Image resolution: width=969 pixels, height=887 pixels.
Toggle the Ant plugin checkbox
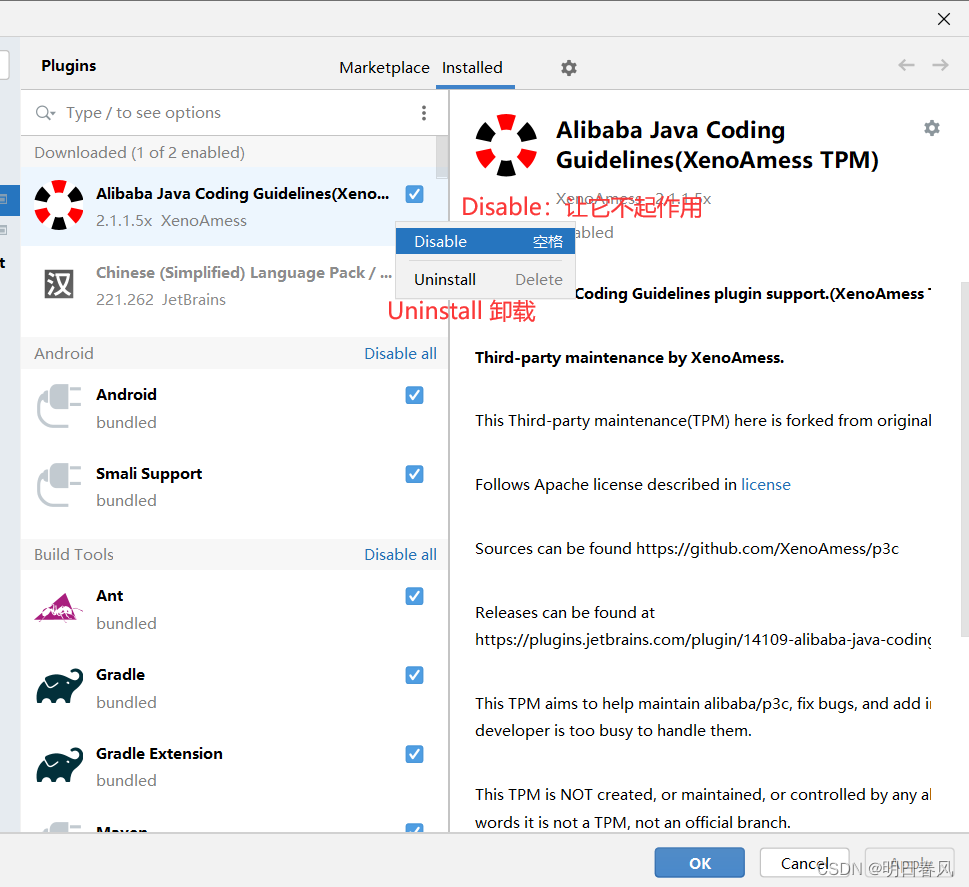414,596
